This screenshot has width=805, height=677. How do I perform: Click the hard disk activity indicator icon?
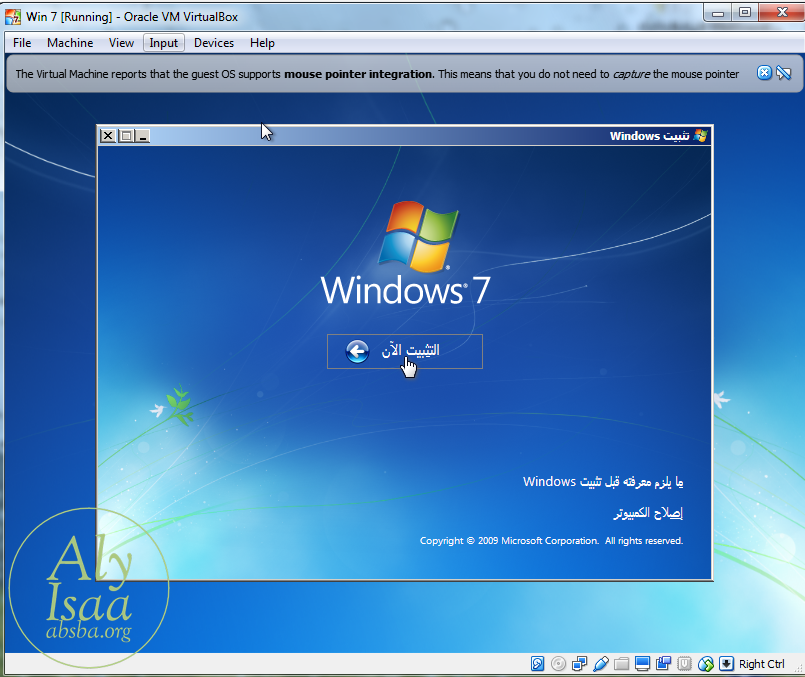(x=538, y=664)
